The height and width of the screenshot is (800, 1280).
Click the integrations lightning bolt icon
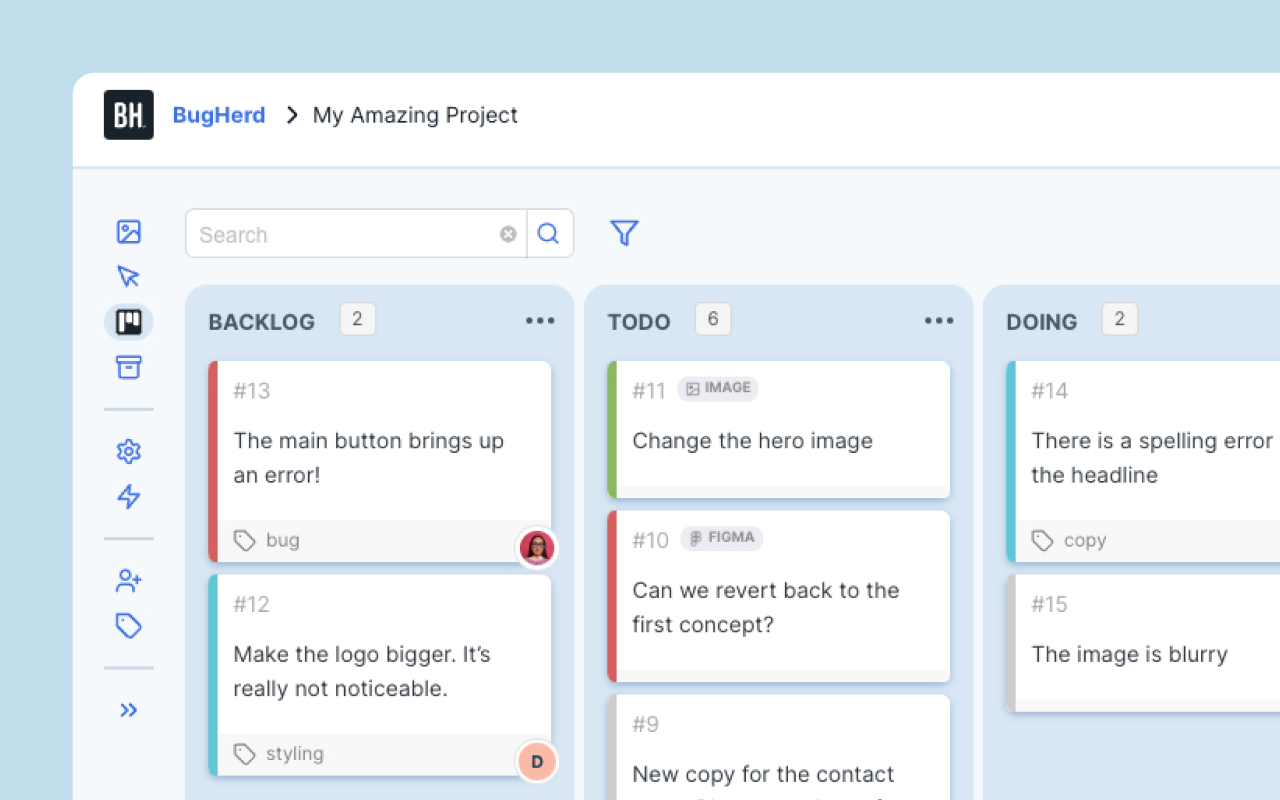pyautogui.click(x=129, y=497)
